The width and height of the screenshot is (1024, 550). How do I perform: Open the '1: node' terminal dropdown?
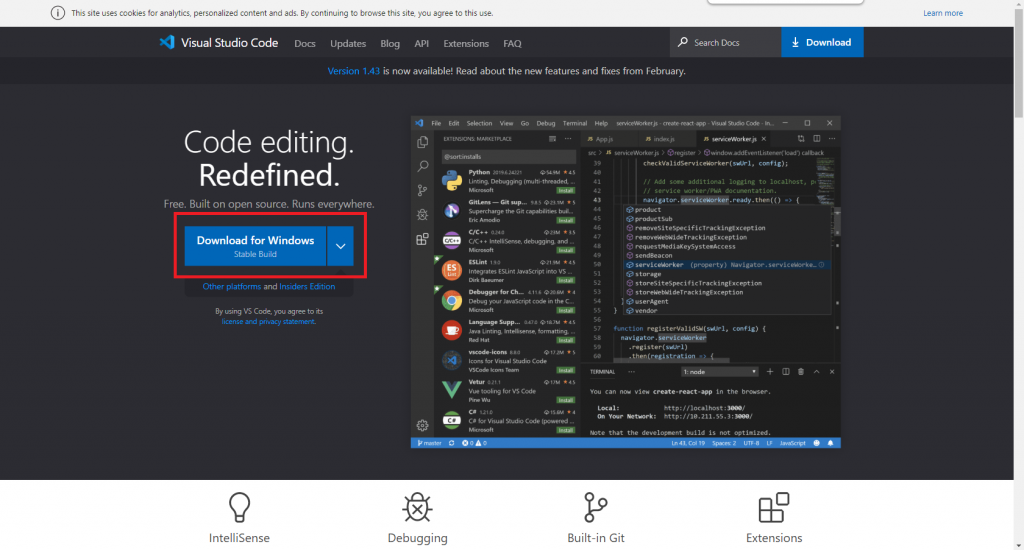point(719,372)
